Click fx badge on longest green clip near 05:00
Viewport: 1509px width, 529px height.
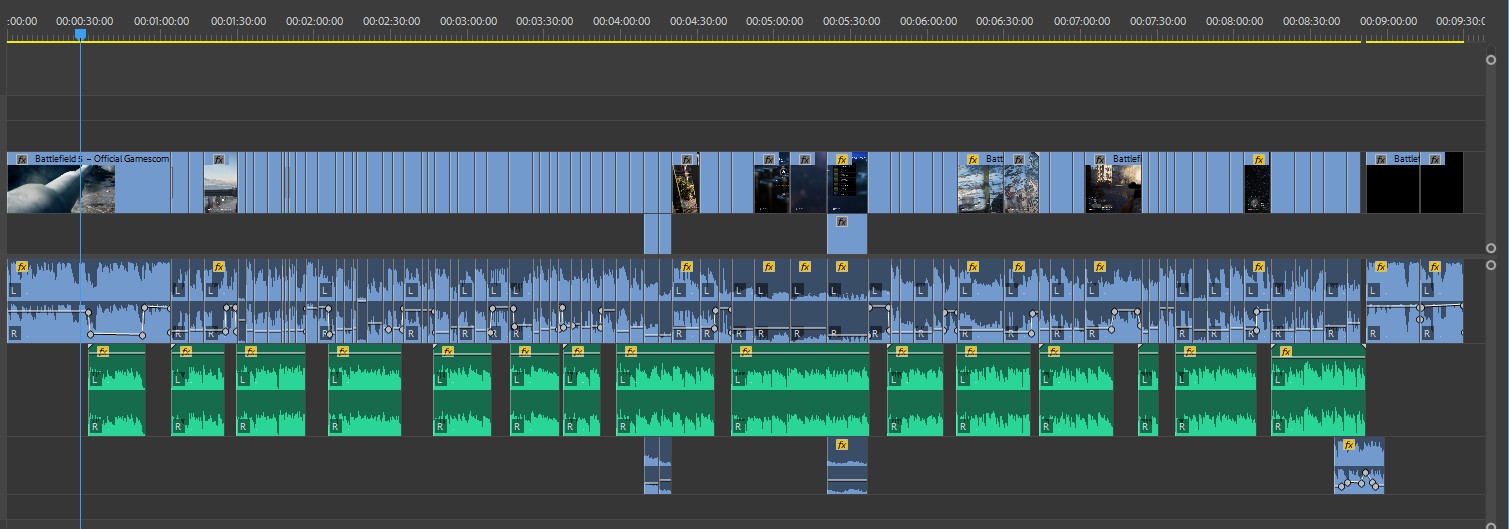coord(744,351)
